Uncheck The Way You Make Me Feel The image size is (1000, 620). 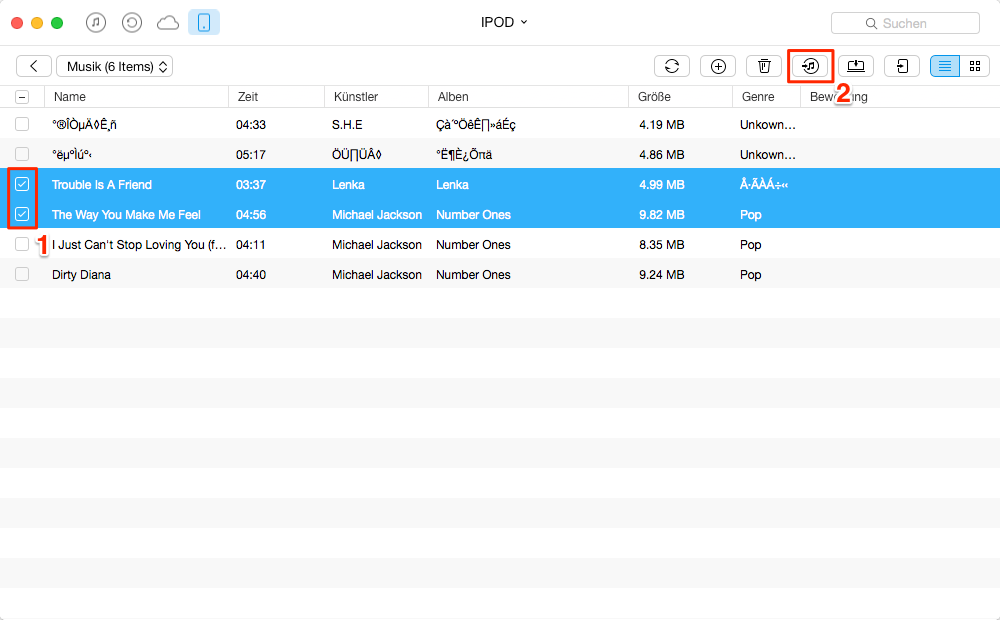pyautogui.click(x=22, y=214)
